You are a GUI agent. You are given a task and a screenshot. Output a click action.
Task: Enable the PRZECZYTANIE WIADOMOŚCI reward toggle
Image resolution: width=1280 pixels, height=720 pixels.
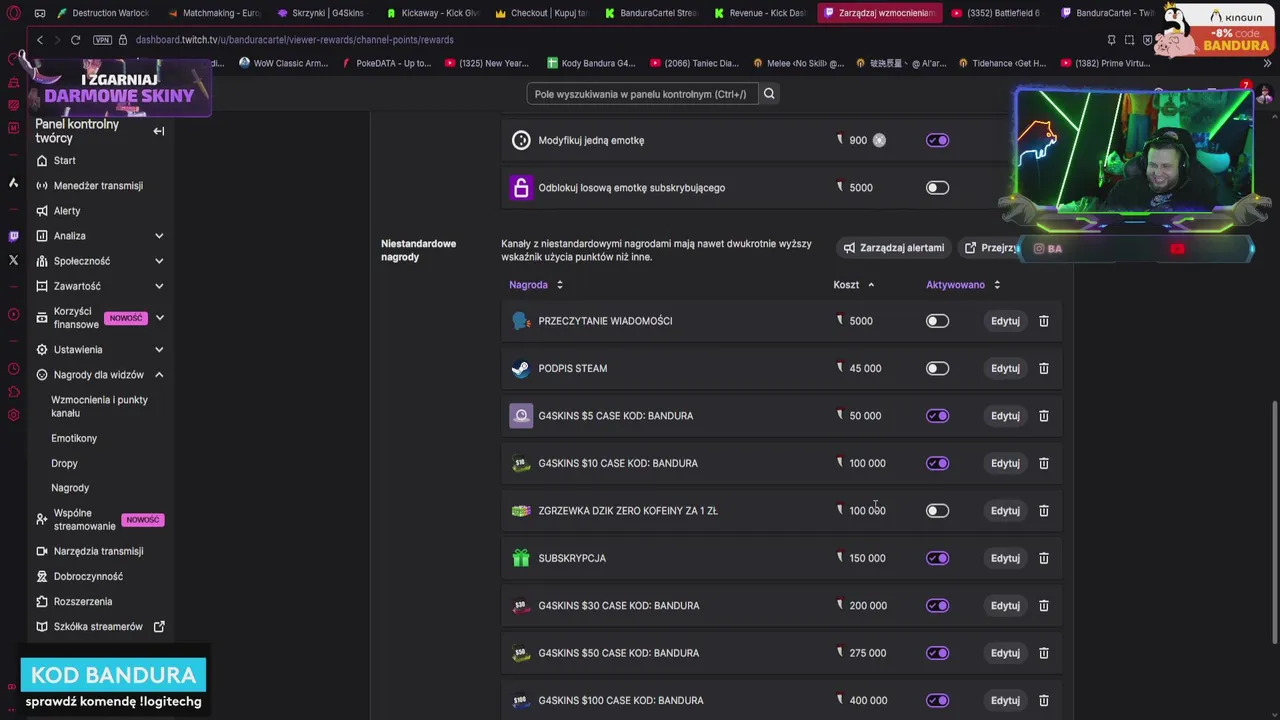pos(937,321)
